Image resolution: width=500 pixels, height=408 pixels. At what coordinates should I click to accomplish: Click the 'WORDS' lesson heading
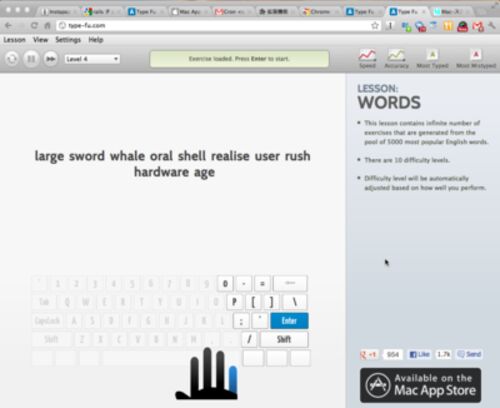point(389,102)
